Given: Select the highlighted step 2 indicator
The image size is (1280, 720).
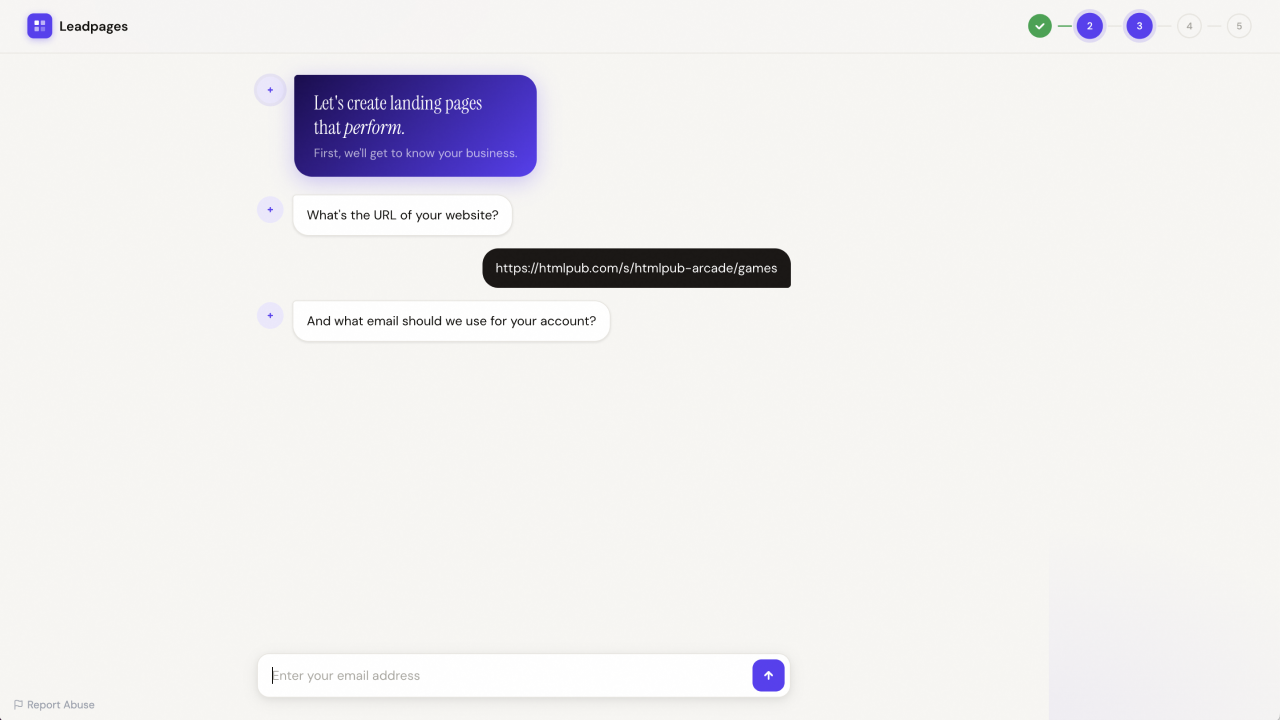Looking at the screenshot, I should 1089,25.
